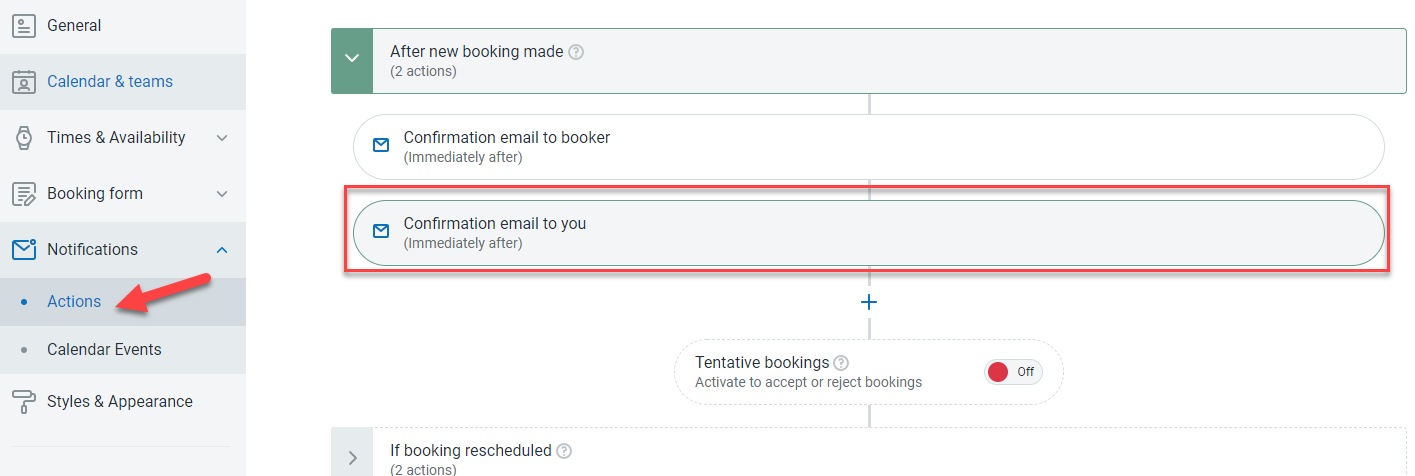The height and width of the screenshot is (476, 1415).
Task: Click the Notifications envelope icon
Action: point(24,249)
